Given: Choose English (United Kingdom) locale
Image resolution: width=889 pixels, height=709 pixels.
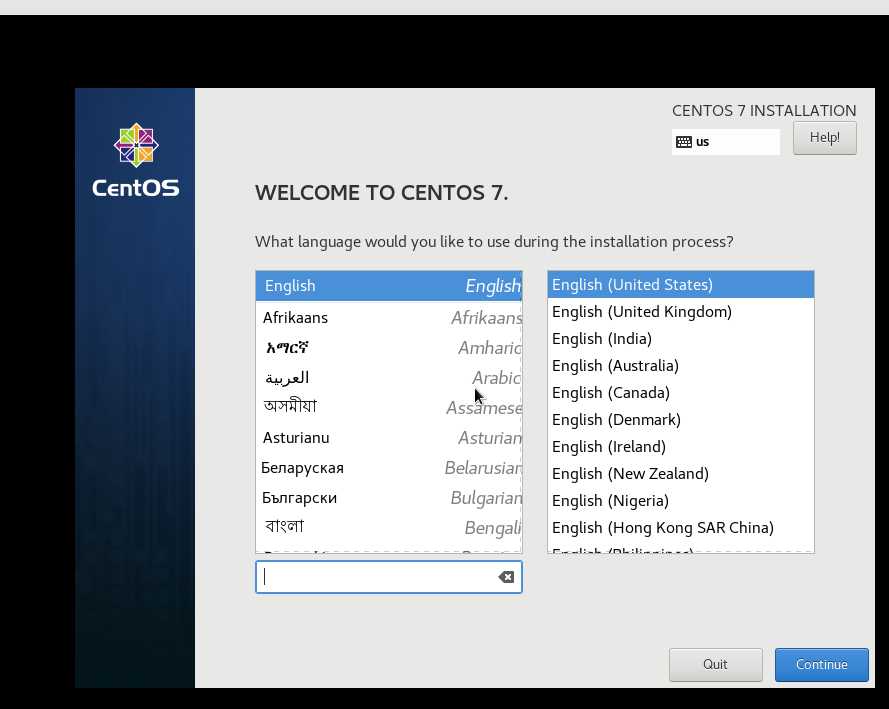Looking at the screenshot, I should tap(681, 312).
